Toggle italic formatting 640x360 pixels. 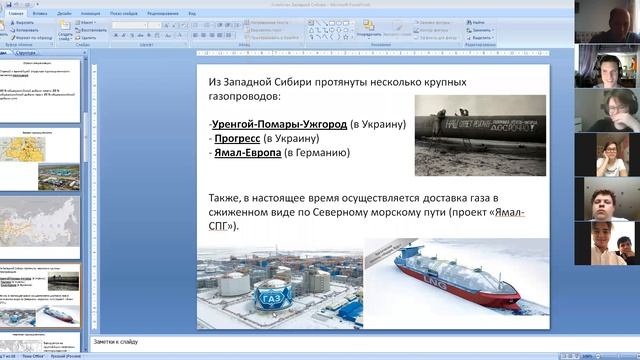click(x=124, y=36)
